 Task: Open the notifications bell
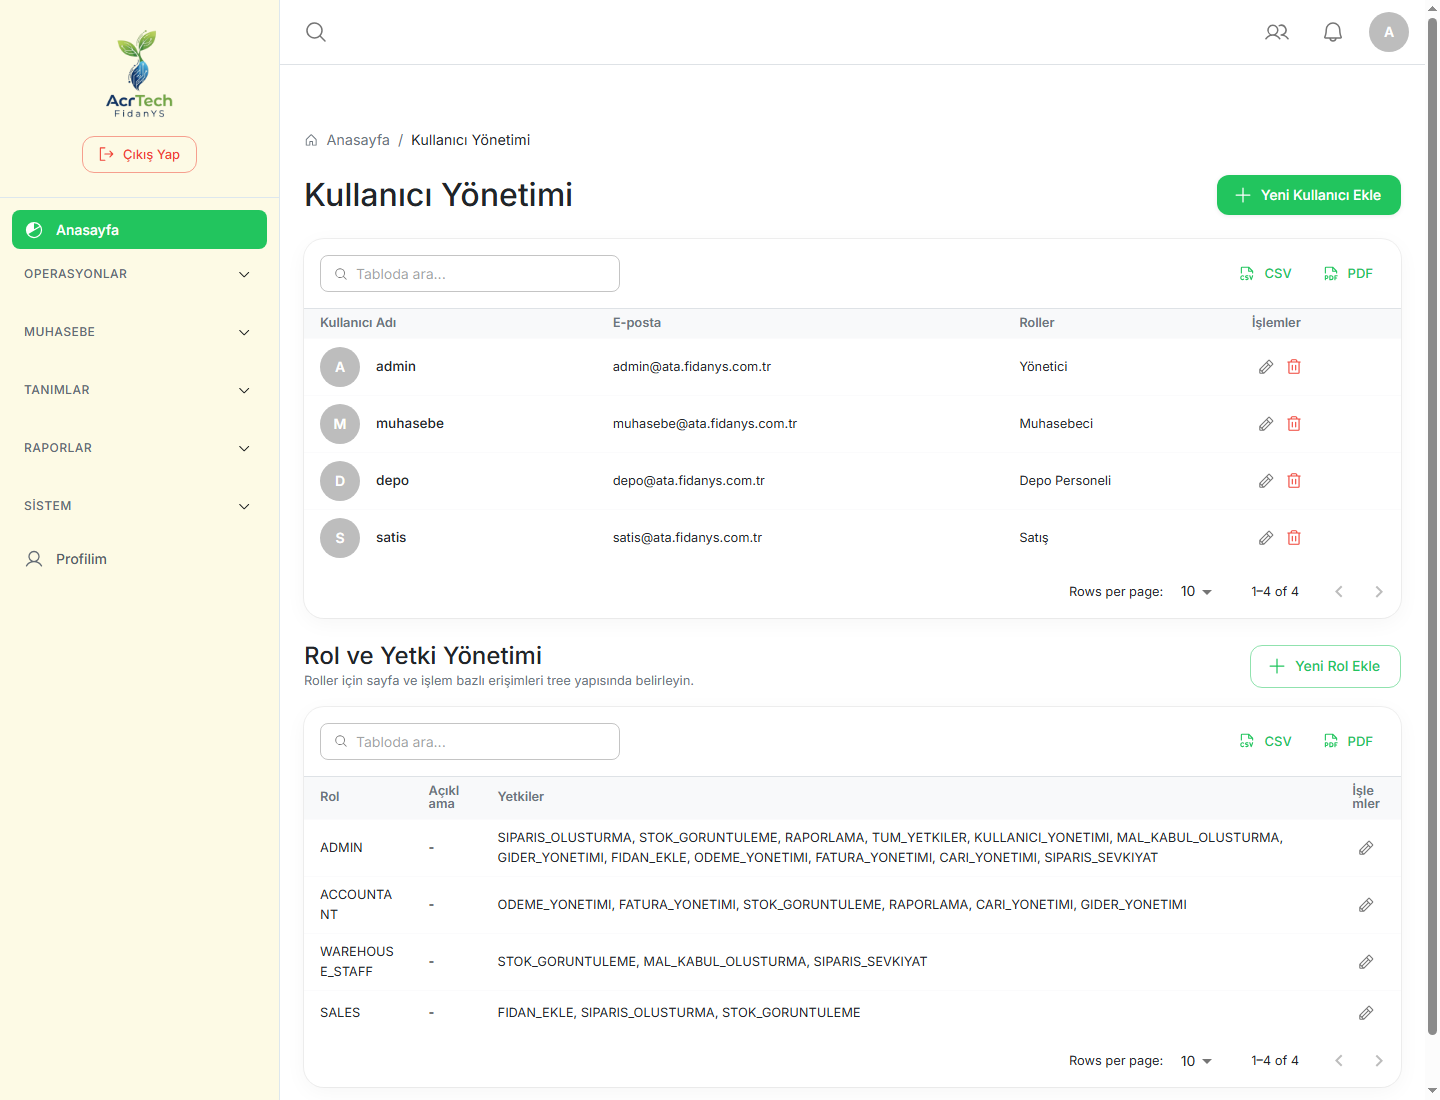(x=1333, y=32)
